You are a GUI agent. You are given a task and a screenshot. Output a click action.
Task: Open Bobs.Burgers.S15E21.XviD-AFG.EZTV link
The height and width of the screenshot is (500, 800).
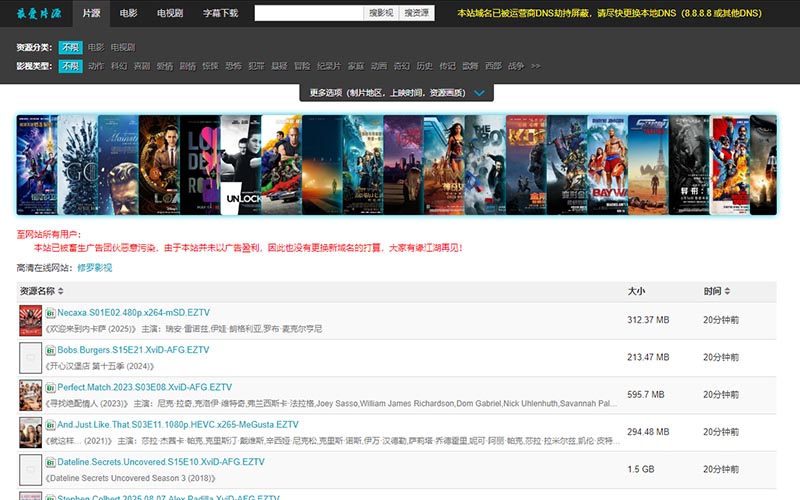133,349
